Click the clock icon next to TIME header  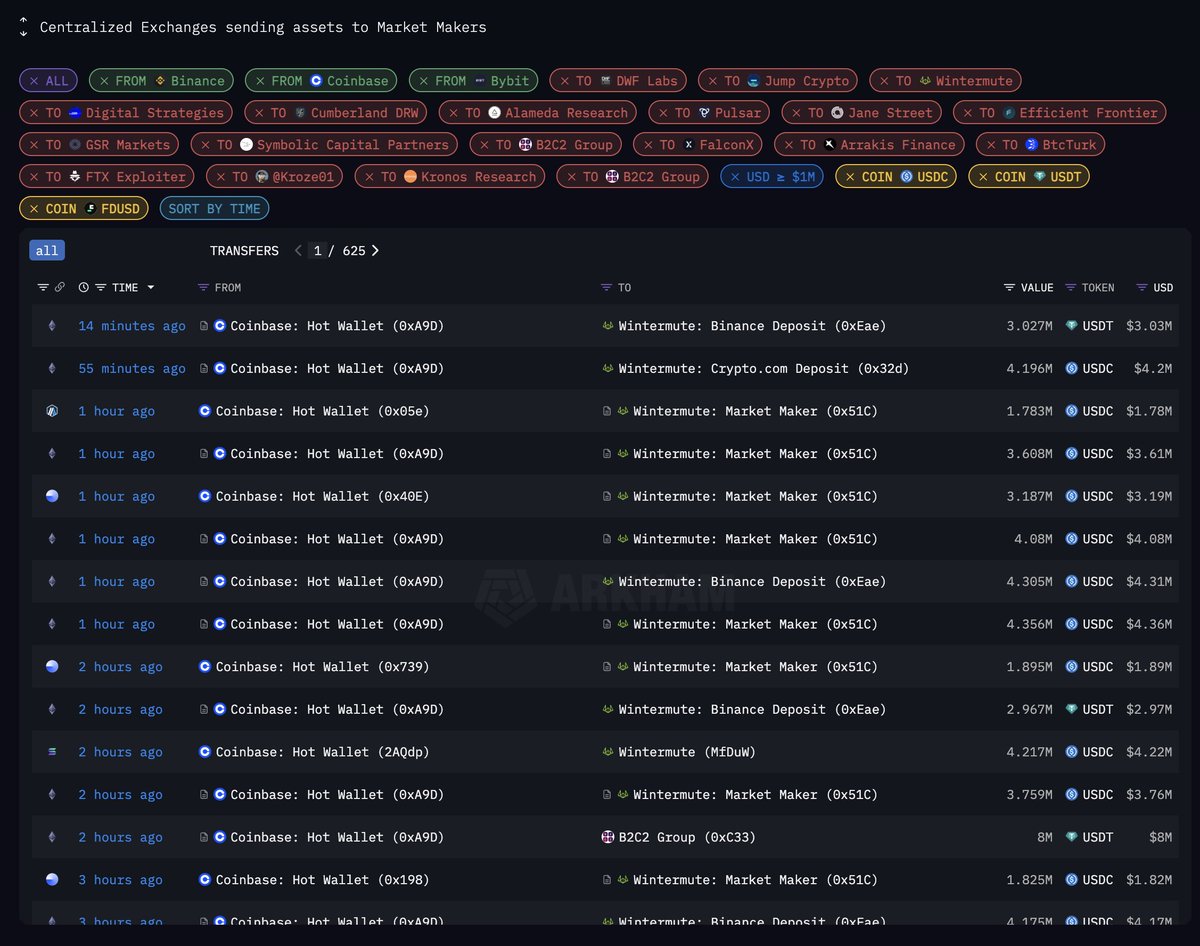pyautogui.click(x=84, y=288)
